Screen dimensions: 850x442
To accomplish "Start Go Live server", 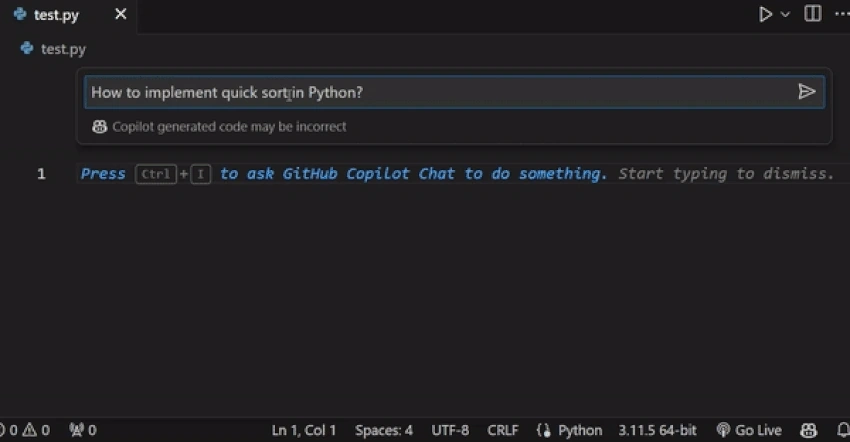I will tap(749, 430).
